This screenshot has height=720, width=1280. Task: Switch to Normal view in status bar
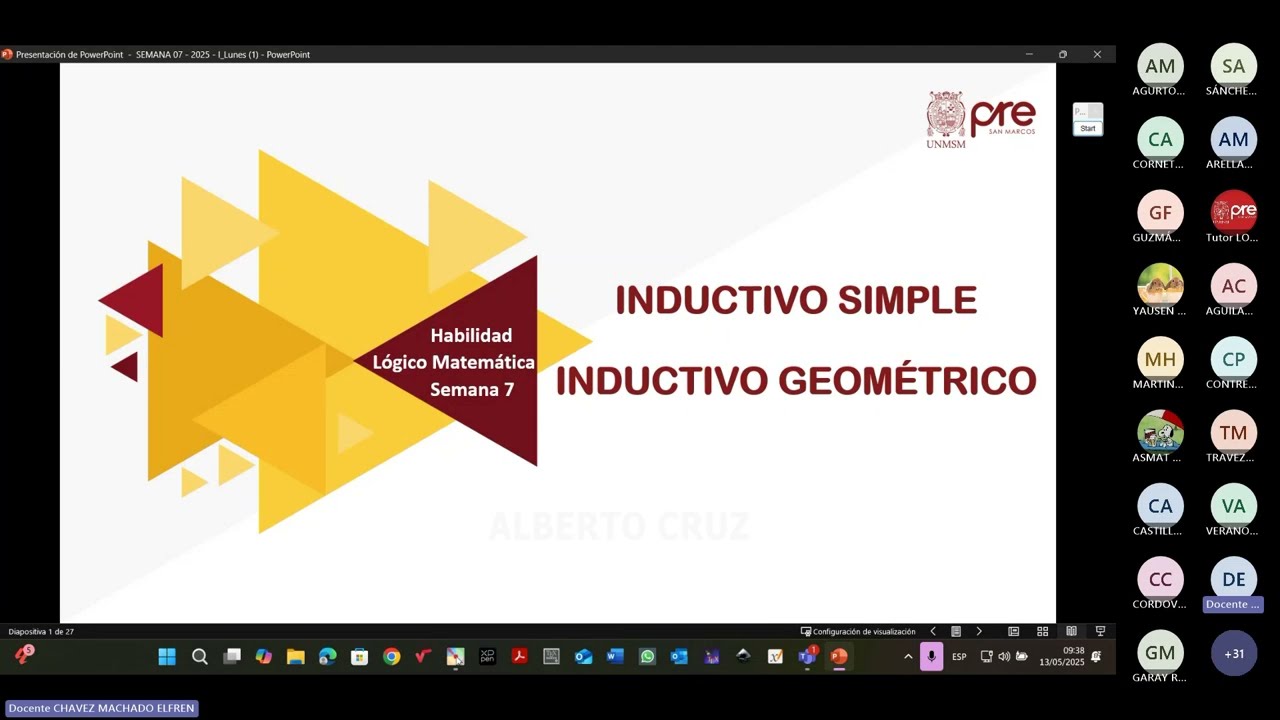coord(1014,631)
